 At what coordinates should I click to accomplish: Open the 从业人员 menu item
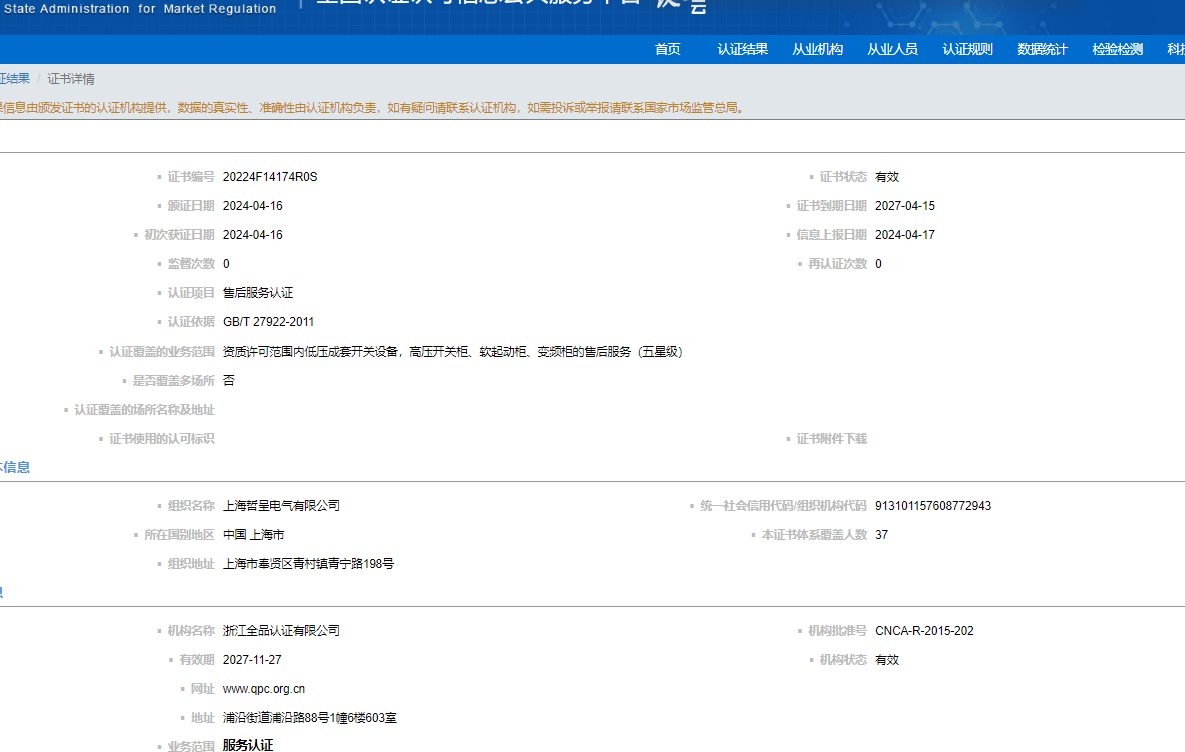(892, 49)
